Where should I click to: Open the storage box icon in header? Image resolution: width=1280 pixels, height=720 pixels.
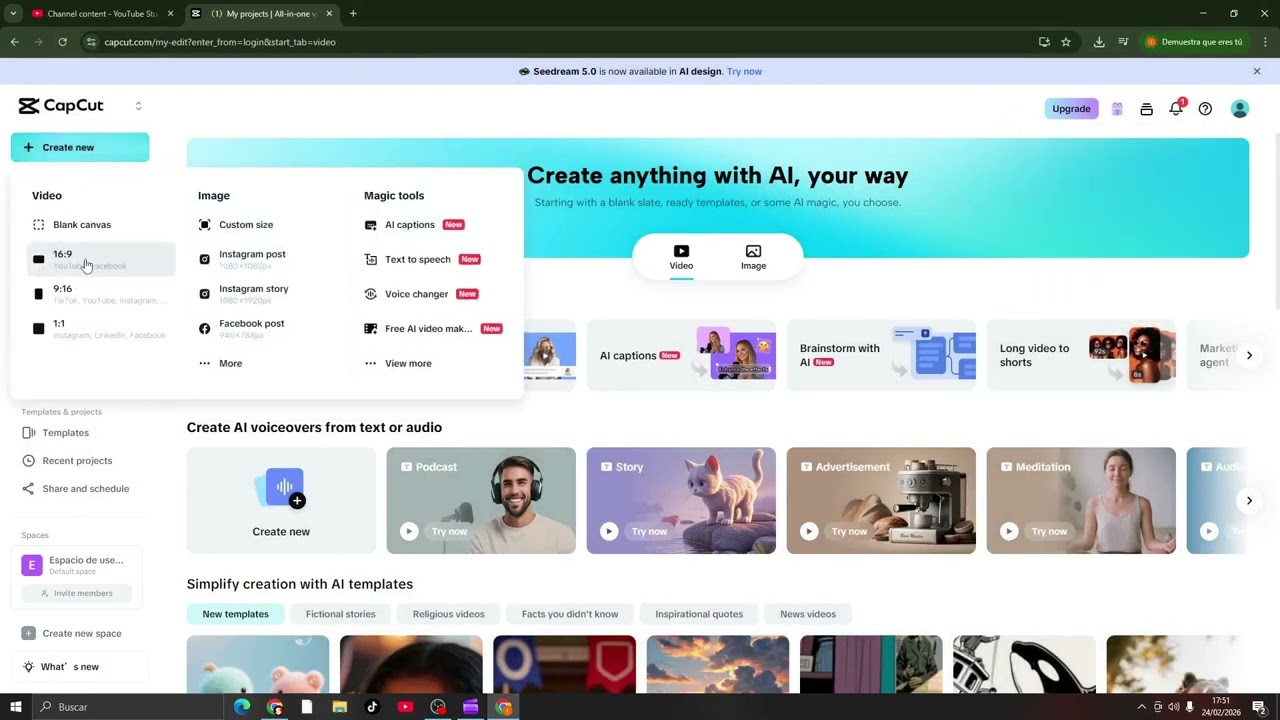click(x=1146, y=109)
